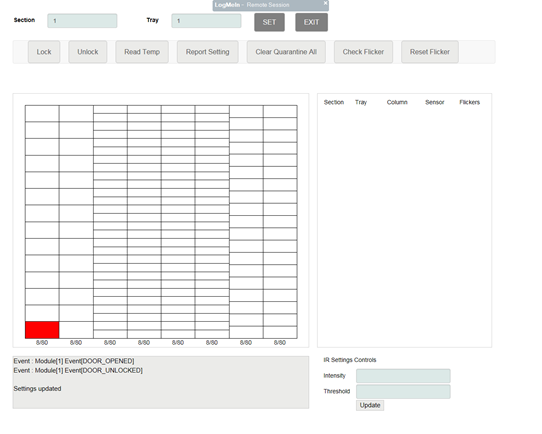The image size is (542, 434).
Task: Click the Column header in the flicker table
Action: 397,102
